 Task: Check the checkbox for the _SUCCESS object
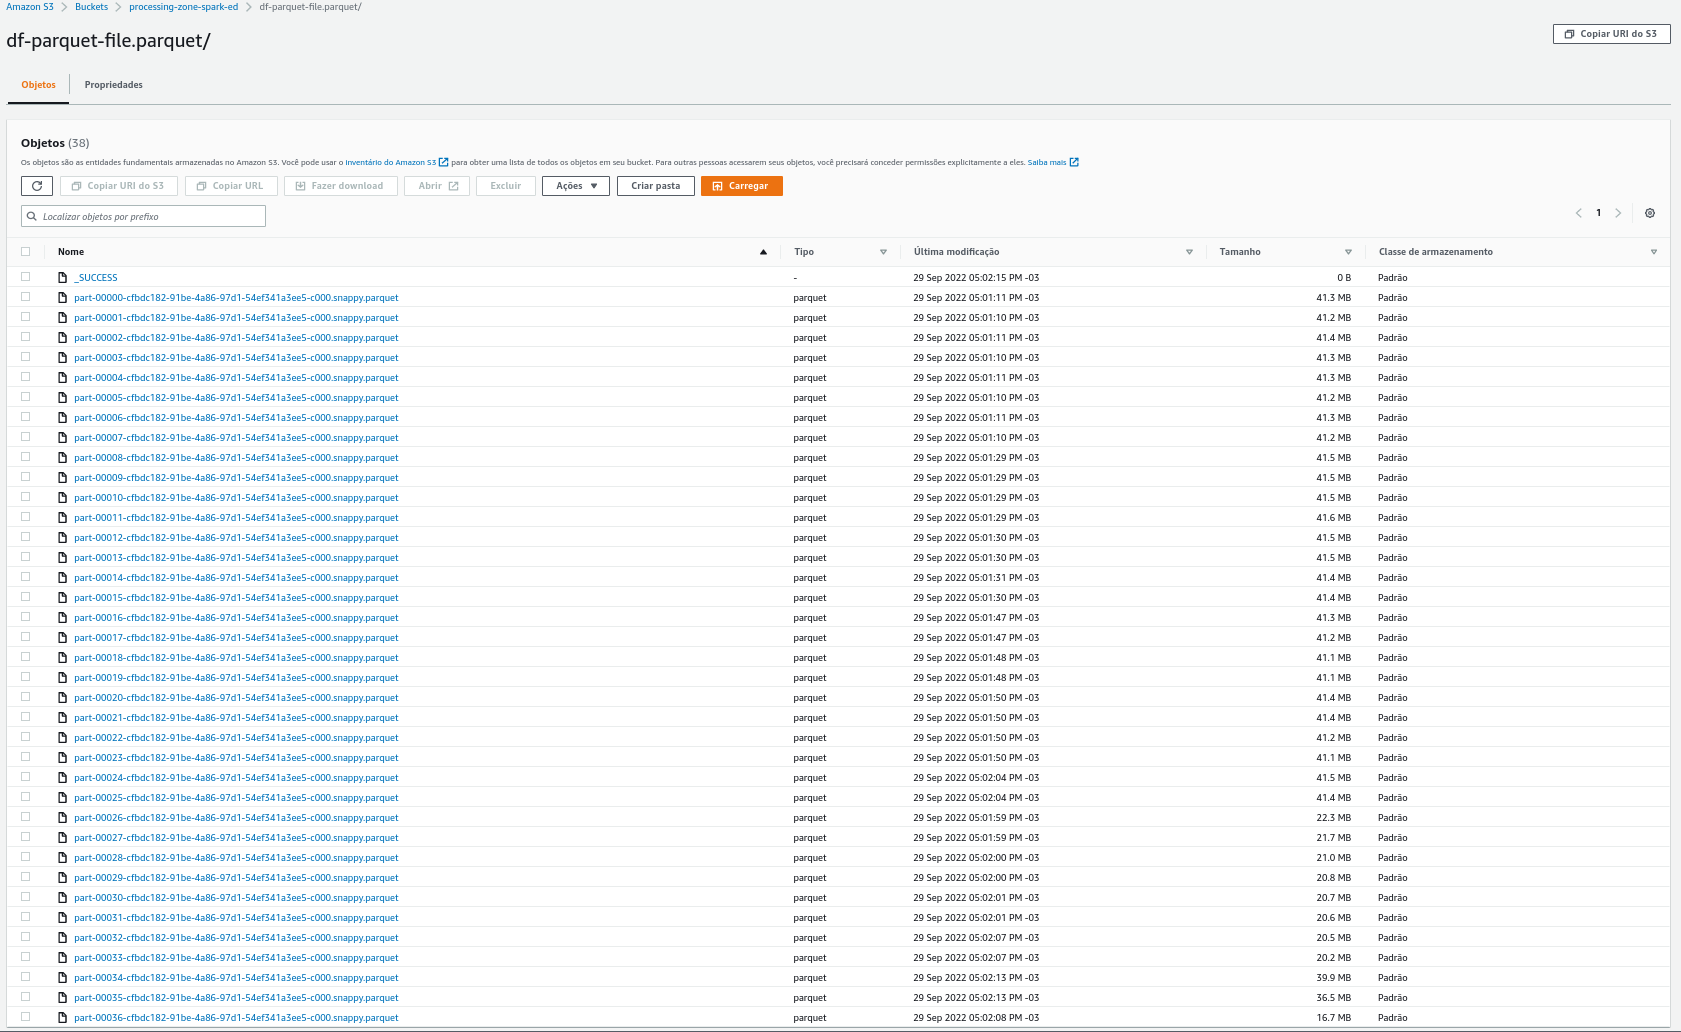(x=25, y=277)
